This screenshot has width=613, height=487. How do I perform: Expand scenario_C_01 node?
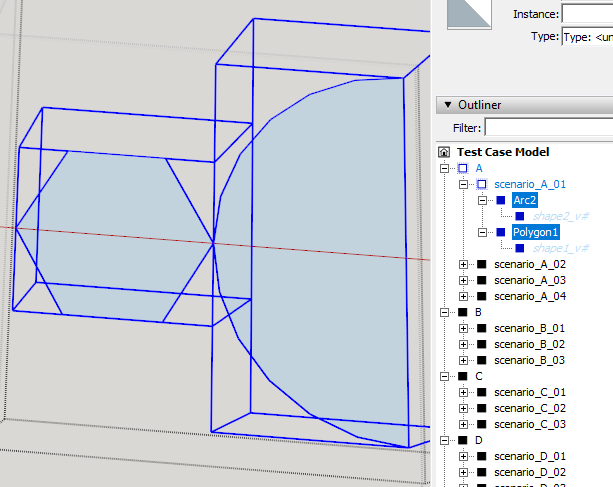tap(464, 392)
